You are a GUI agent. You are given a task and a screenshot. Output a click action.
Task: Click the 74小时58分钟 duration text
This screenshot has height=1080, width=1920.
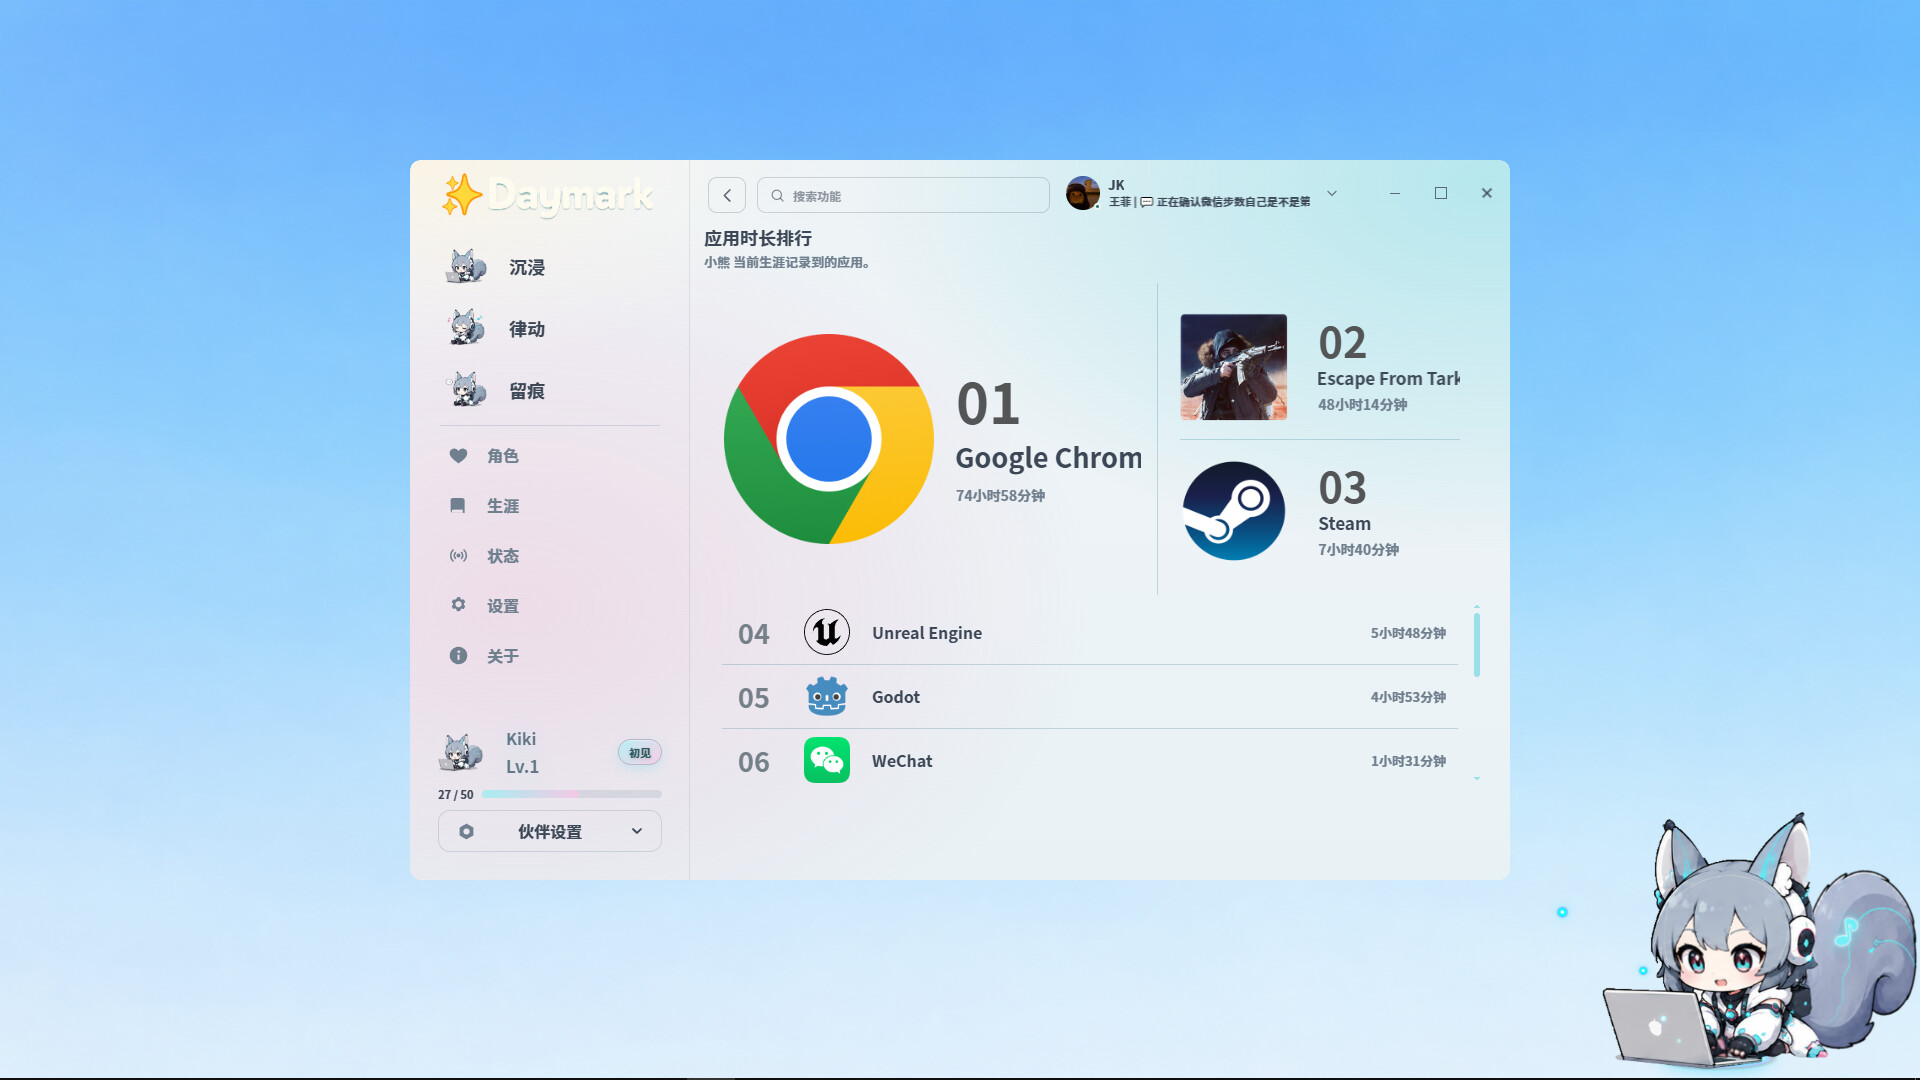click(x=1000, y=496)
